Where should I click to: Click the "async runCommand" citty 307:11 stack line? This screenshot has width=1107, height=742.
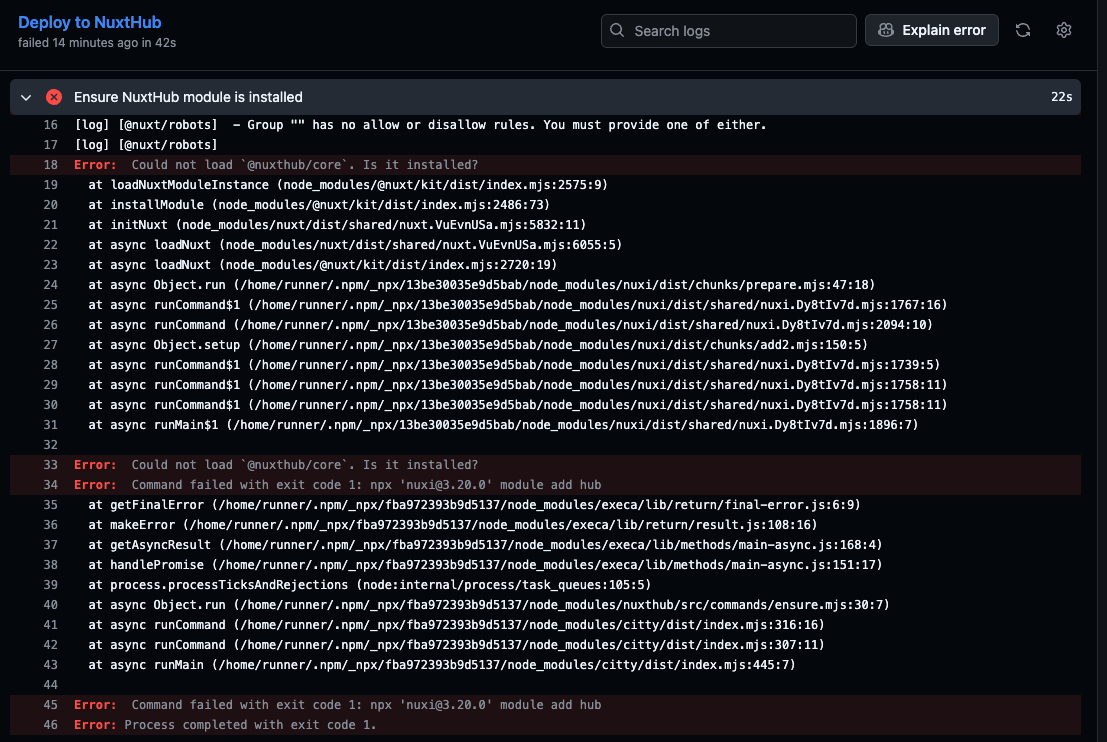456,645
